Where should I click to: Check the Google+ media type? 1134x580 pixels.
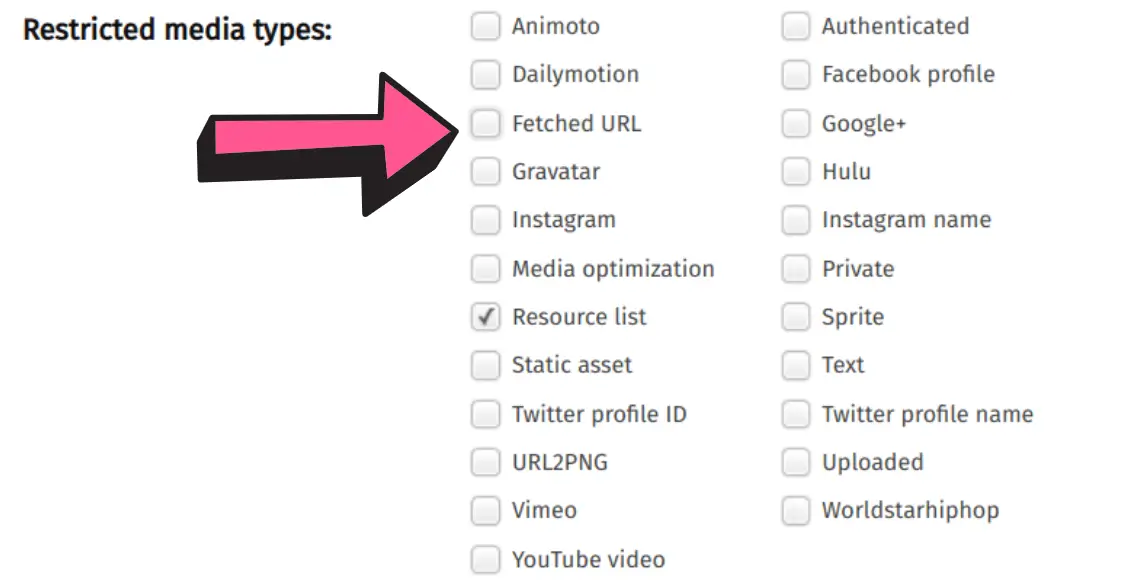(x=796, y=123)
